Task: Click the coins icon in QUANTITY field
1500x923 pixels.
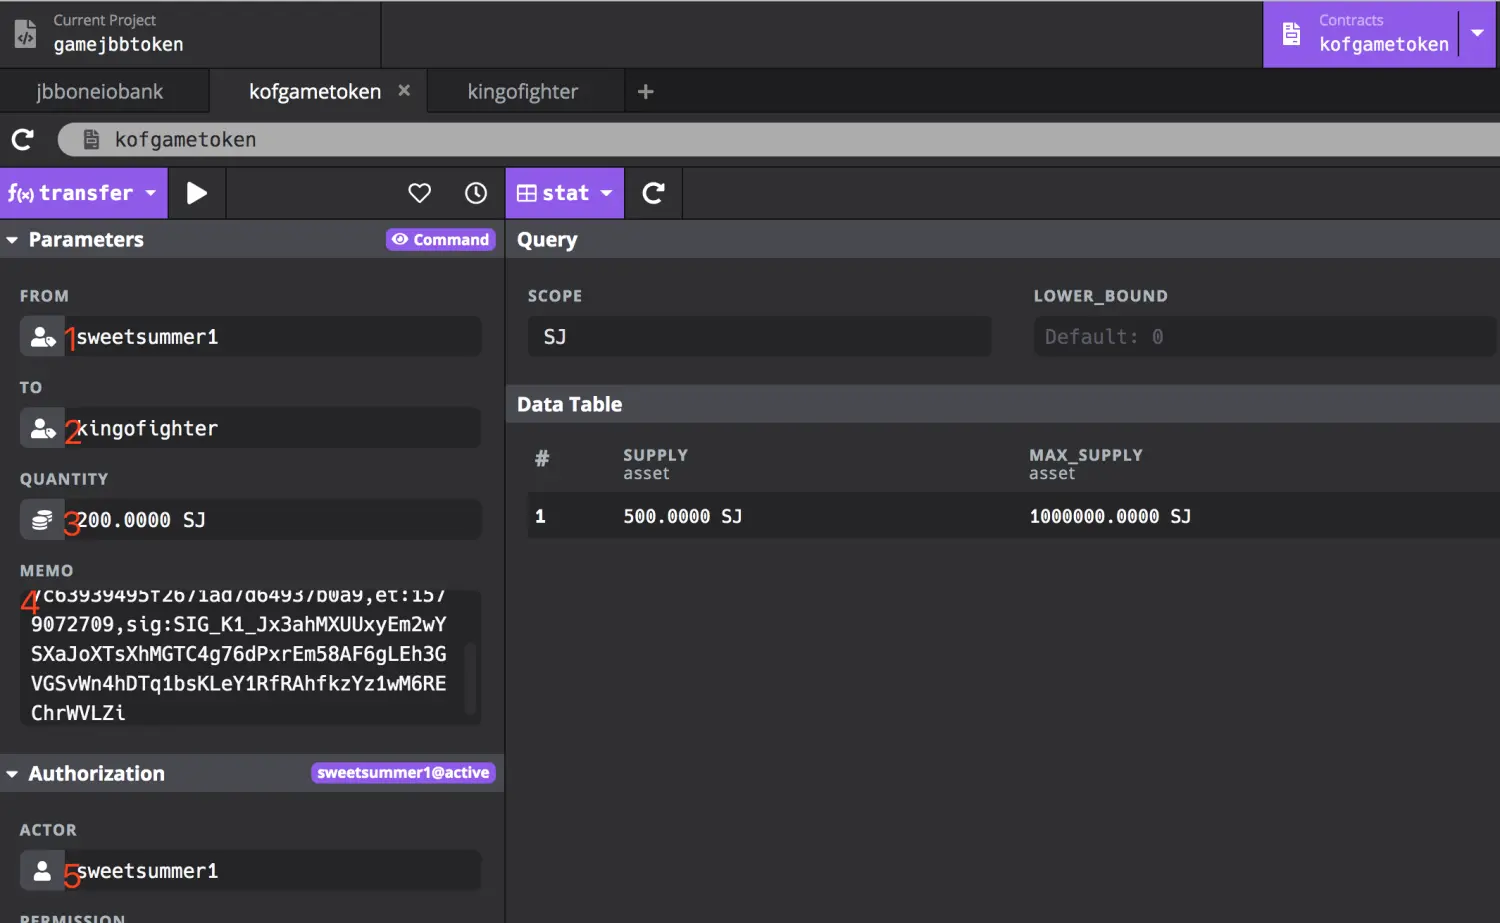Action: point(42,520)
